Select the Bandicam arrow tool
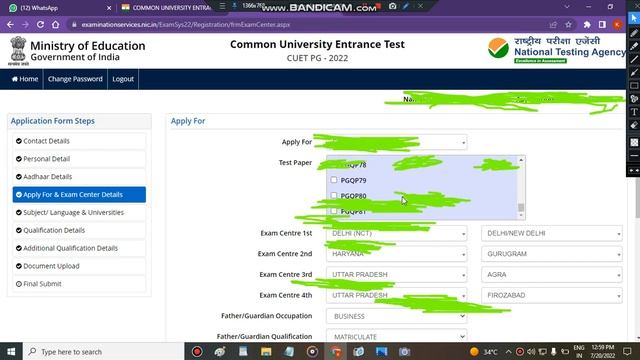Image resolution: width=640 pixels, height=360 pixels. (634, 73)
